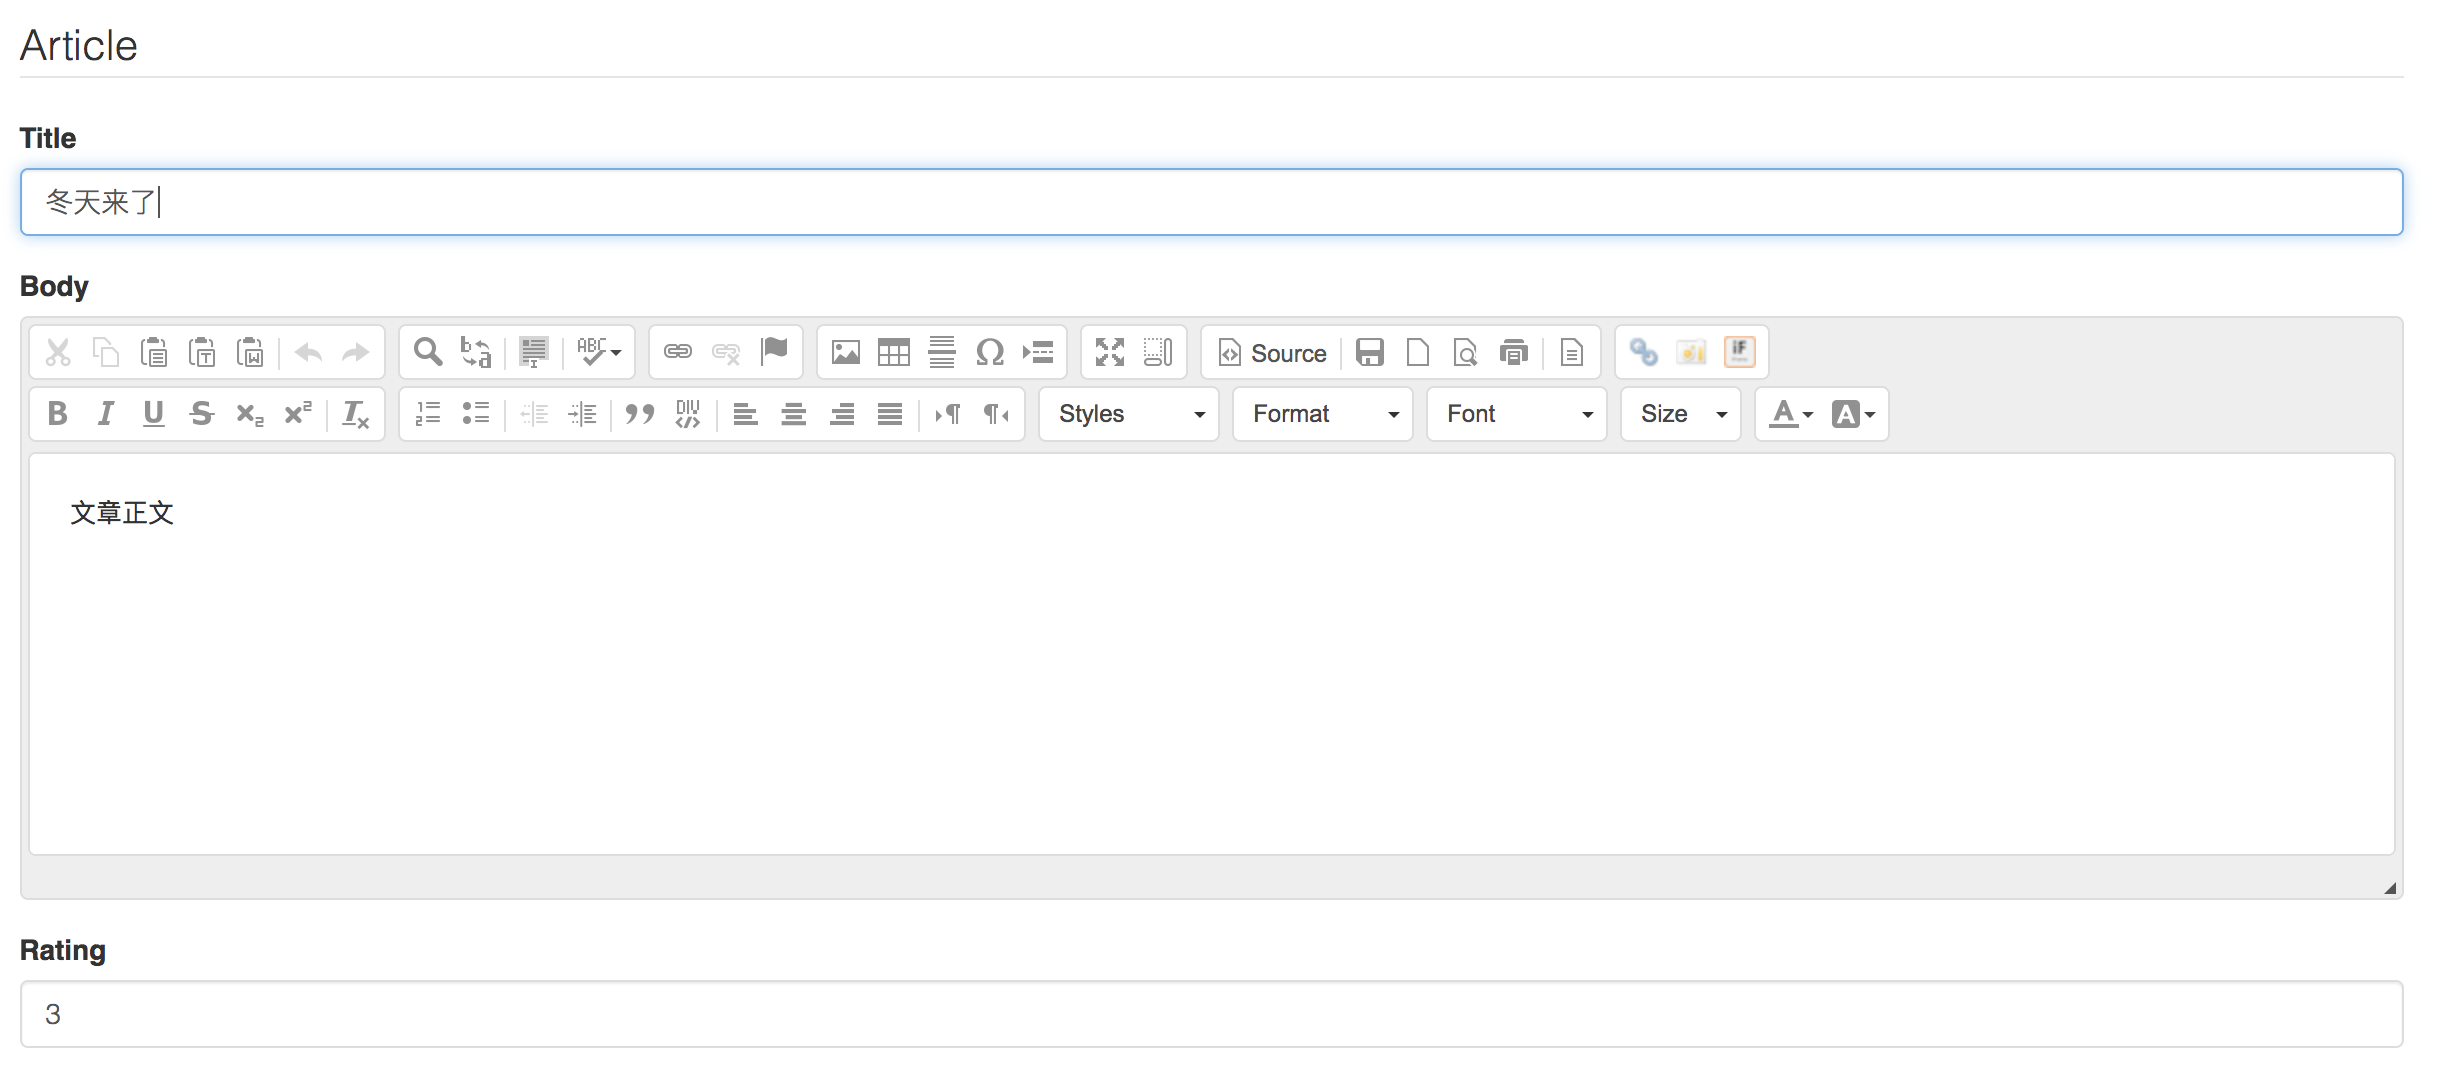Expand the Font dropdown
This screenshot has width=2446, height=1086.
click(x=1517, y=414)
